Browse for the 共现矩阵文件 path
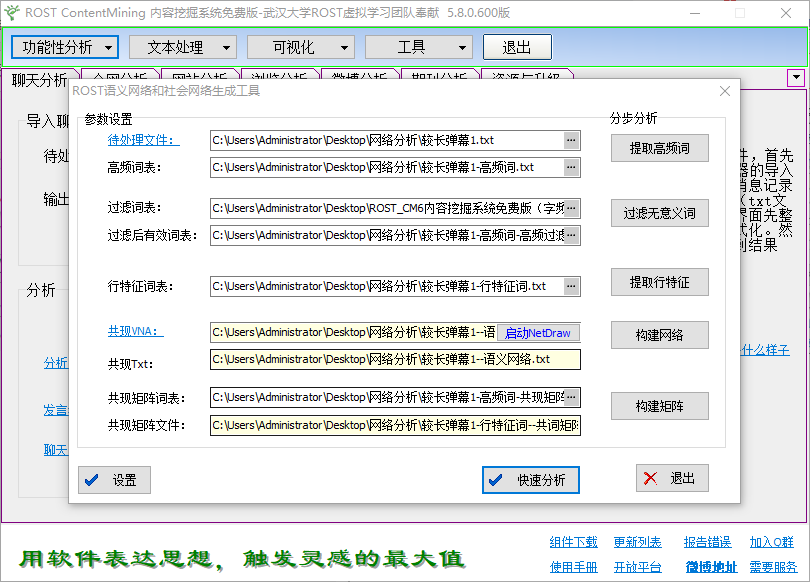 (572, 425)
